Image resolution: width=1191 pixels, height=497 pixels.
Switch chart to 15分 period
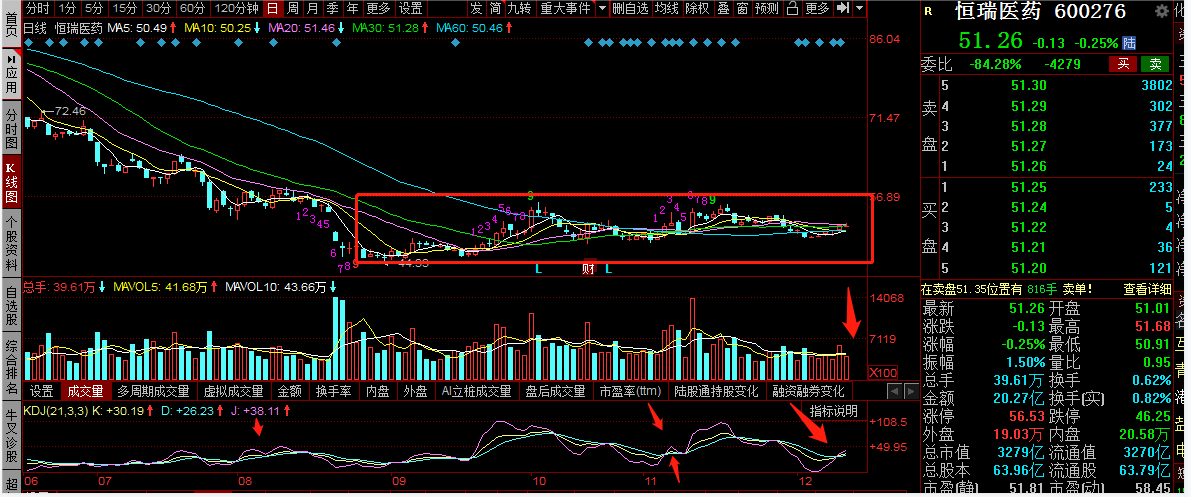125,8
